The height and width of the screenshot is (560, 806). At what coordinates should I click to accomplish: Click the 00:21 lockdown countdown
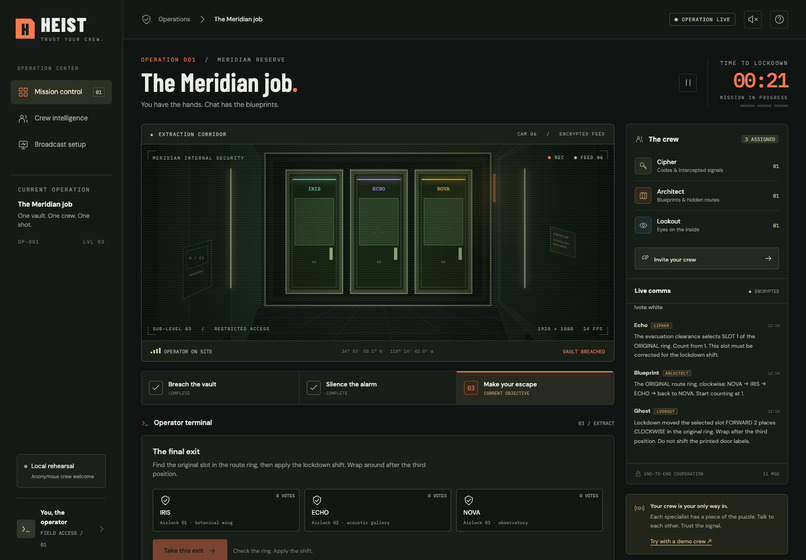(x=760, y=81)
